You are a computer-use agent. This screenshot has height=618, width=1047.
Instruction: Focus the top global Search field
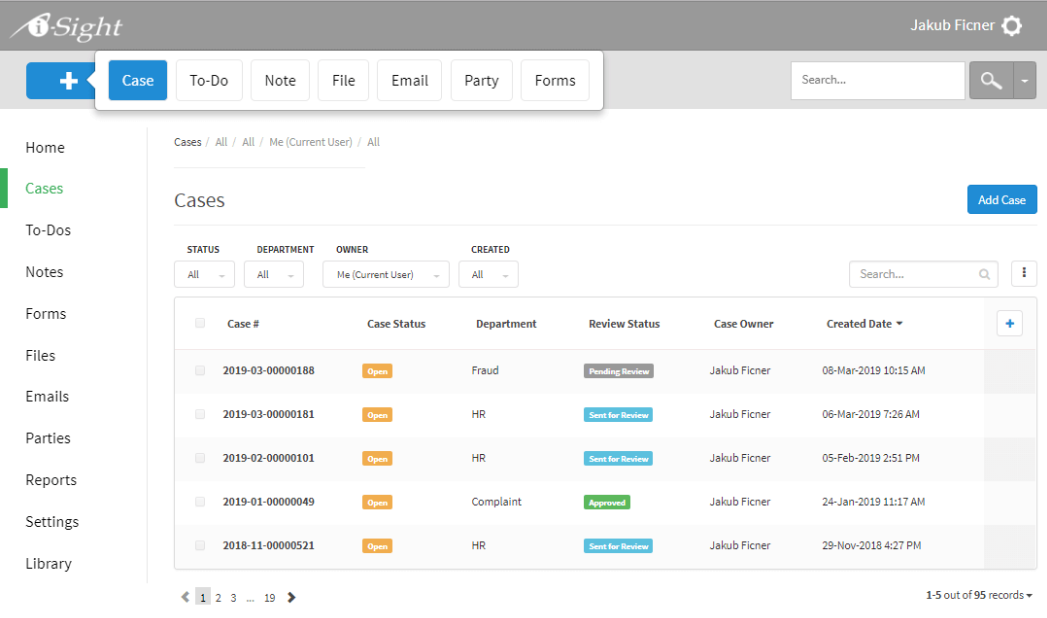click(877, 80)
